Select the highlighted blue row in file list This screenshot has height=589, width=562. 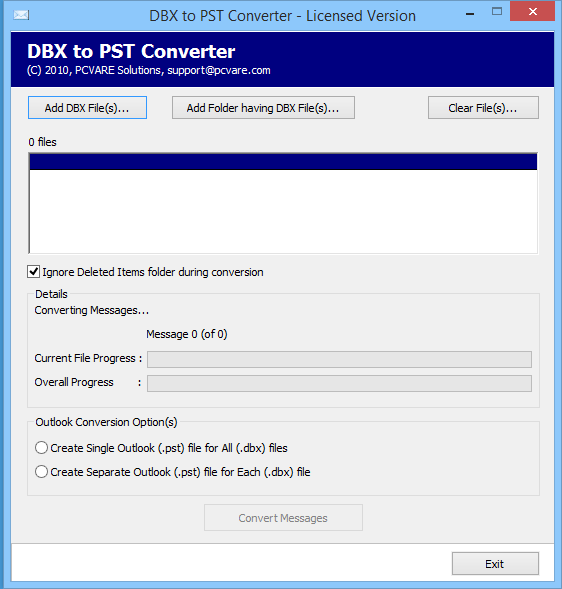pos(283,162)
